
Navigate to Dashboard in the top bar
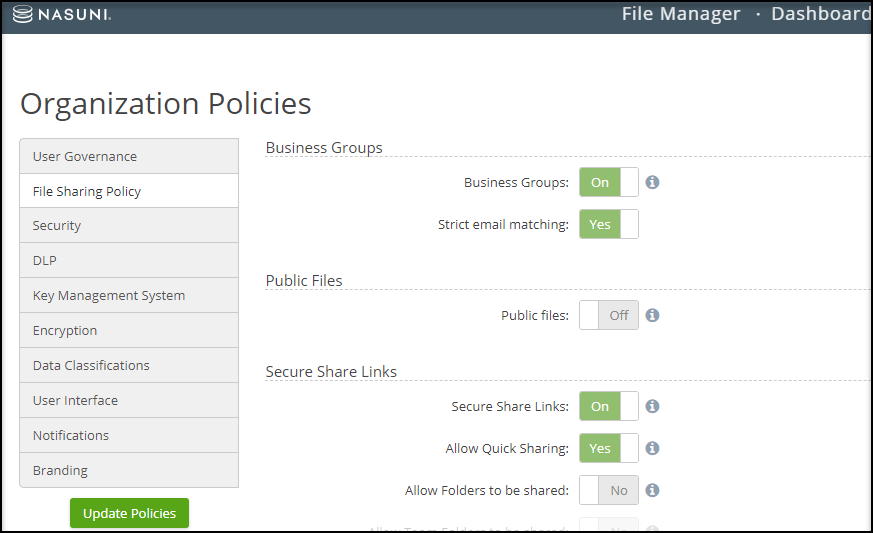820,14
